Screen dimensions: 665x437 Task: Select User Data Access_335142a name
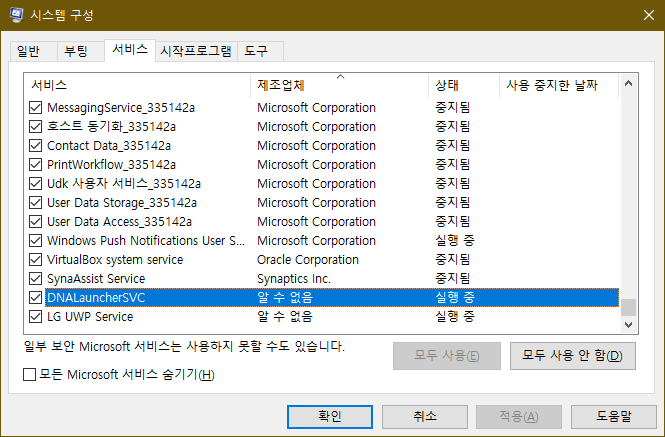[119, 221]
